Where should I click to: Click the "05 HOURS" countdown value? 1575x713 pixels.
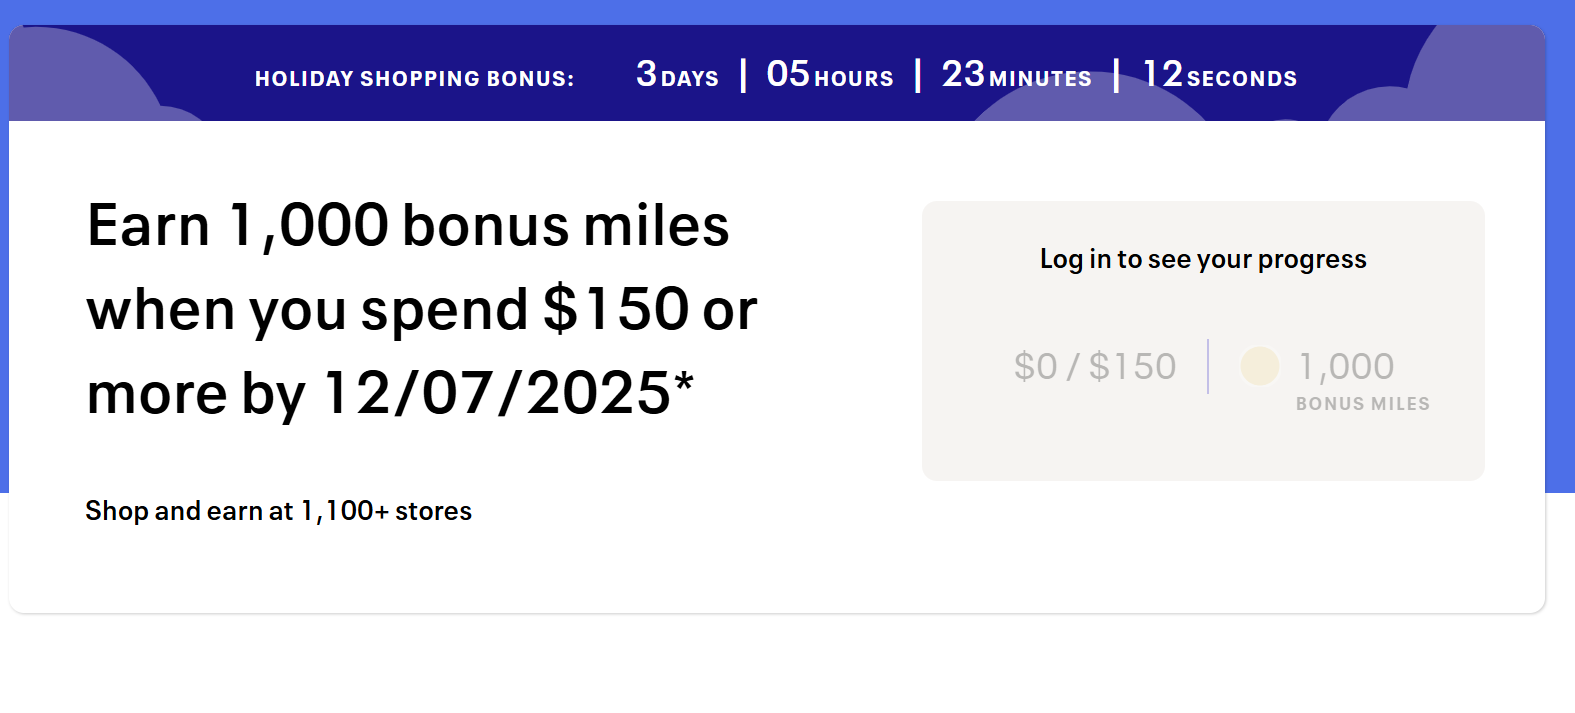(x=830, y=75)
